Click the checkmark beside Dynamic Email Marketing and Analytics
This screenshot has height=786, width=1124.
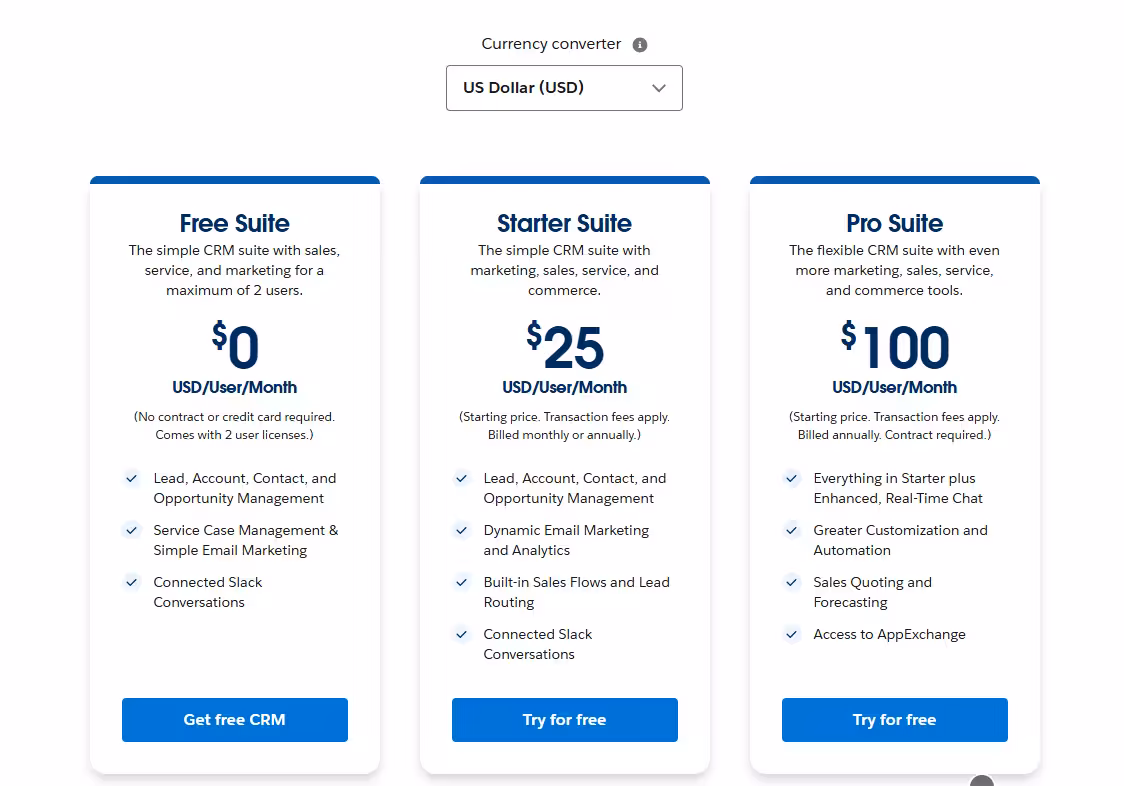tap(461, 530)
